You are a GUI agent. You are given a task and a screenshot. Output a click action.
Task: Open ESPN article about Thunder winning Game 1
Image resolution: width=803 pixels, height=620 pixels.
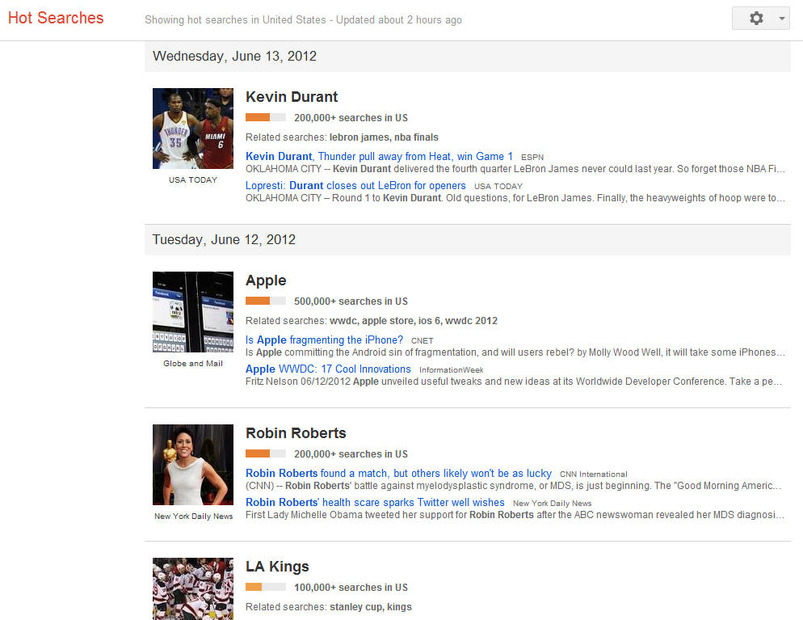pos(379,156)
